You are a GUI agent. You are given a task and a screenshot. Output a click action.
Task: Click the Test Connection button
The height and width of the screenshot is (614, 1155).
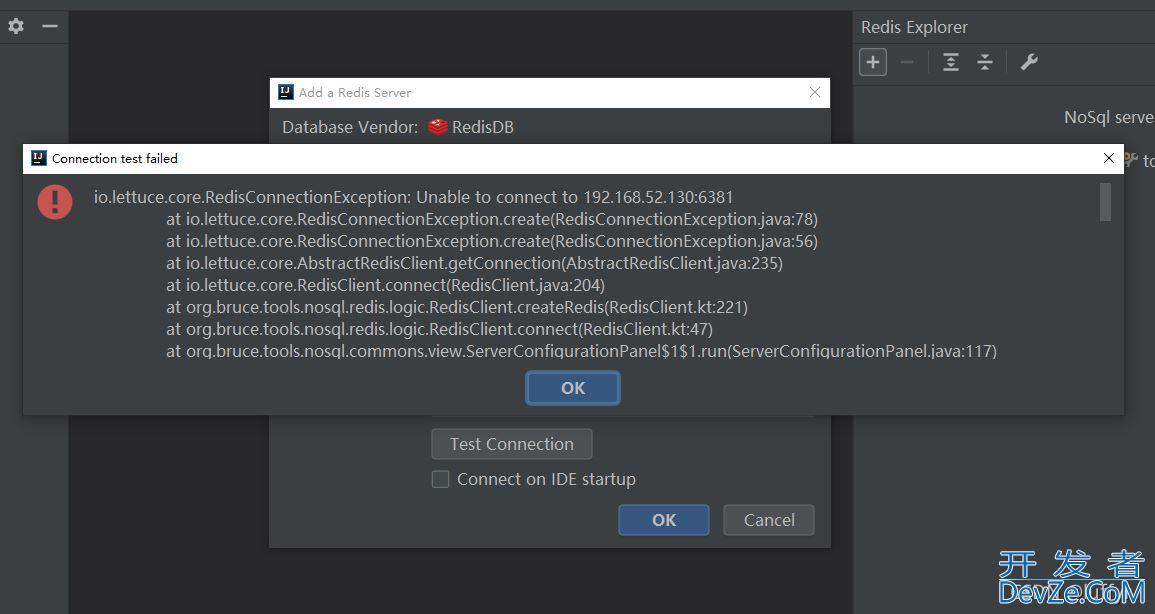tap(512, 444)
